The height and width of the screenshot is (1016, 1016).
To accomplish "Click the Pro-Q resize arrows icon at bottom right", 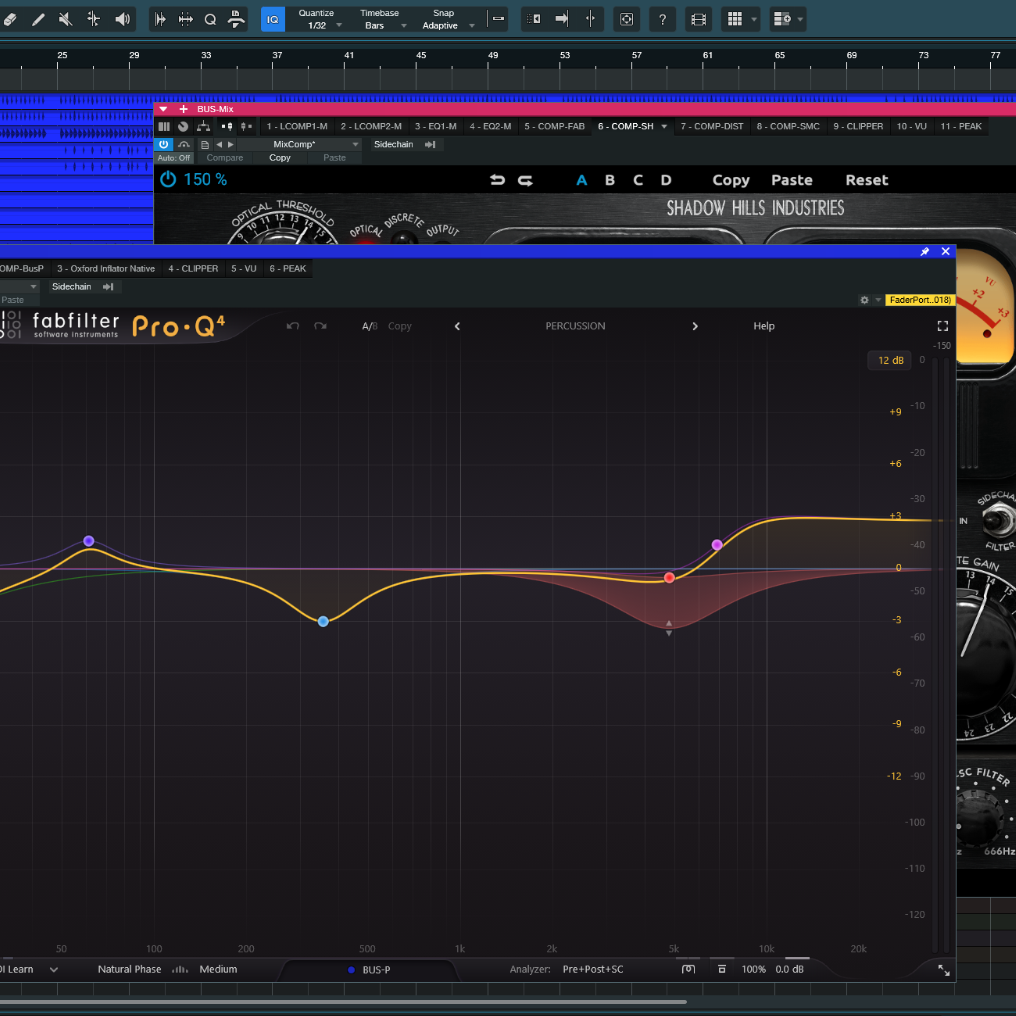I will pos(944,970).
